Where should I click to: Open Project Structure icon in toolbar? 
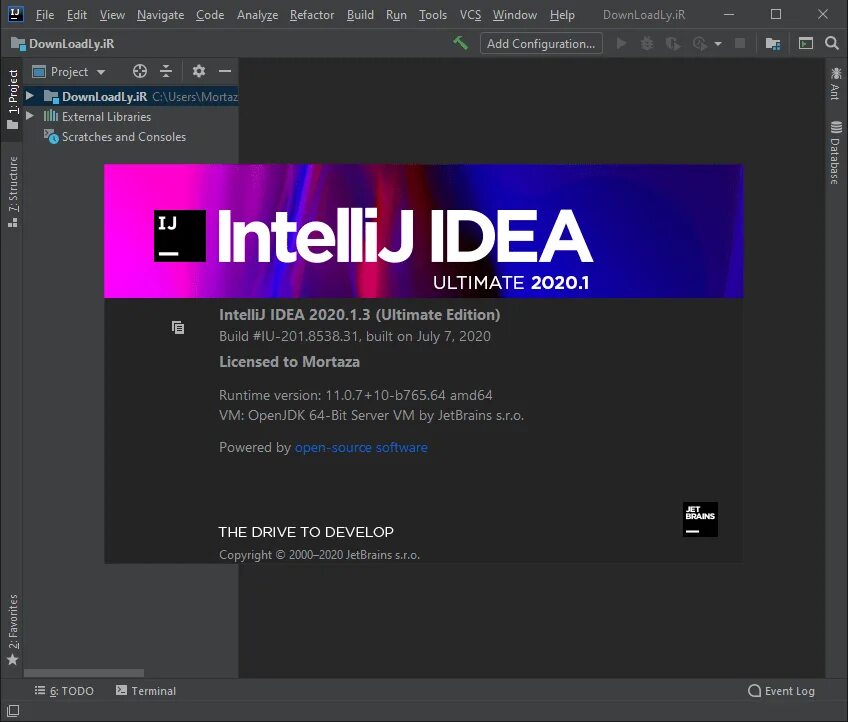tap(773, 43)
